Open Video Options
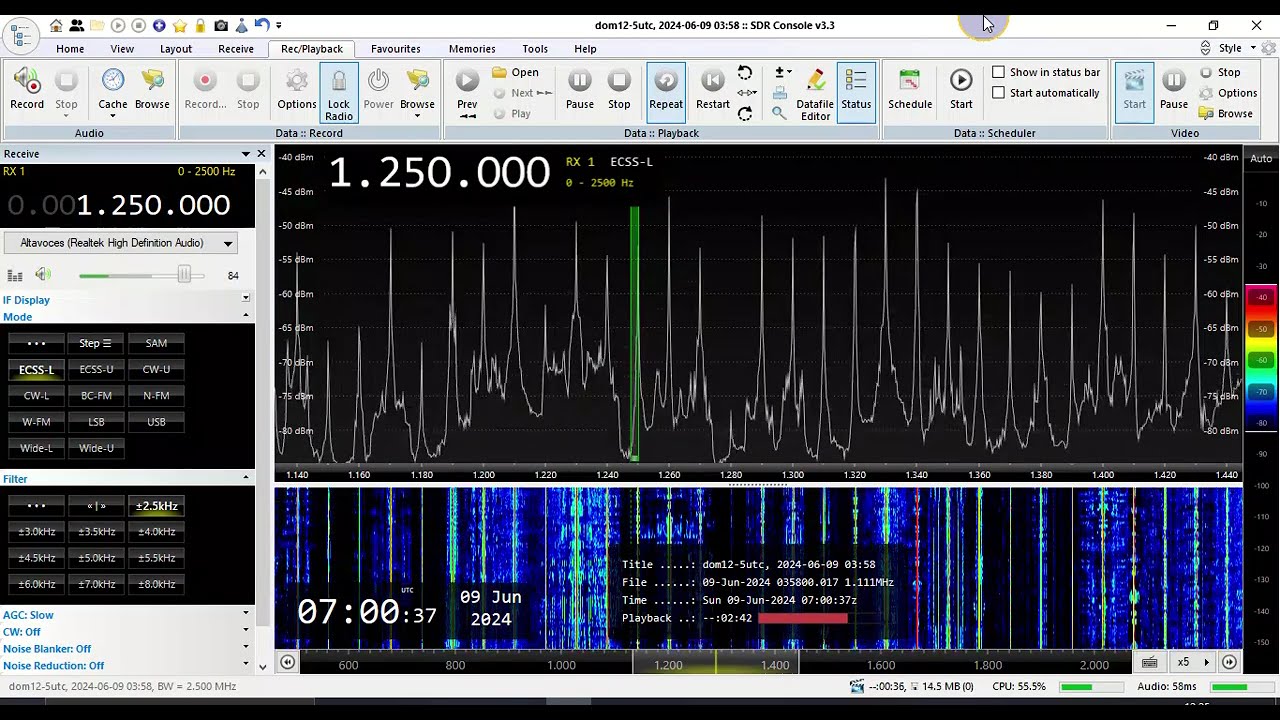The height and width of the screenshot is (720, 1280). 1229,93
